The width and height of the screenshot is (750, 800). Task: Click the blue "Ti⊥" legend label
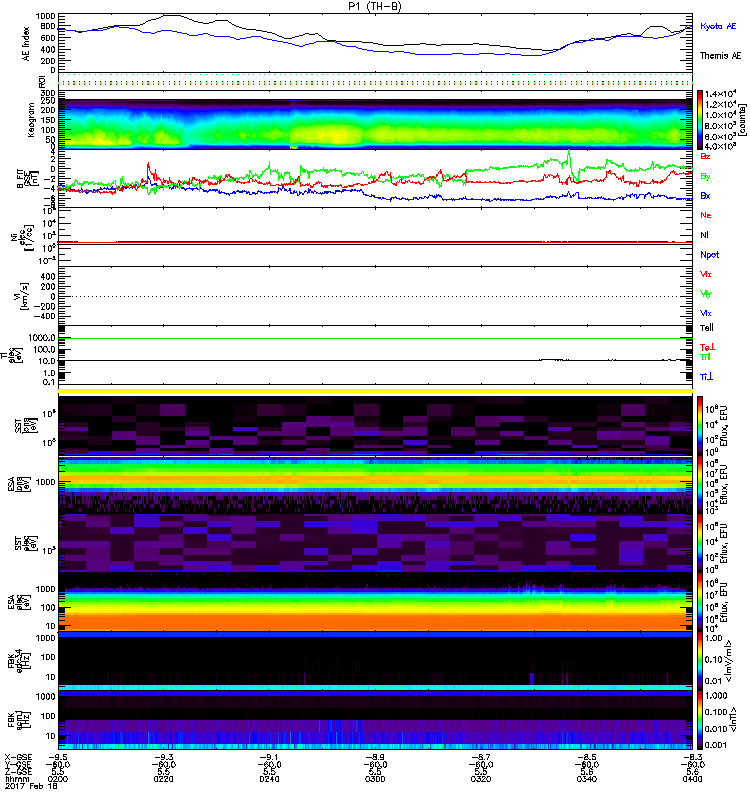[706, 377]
